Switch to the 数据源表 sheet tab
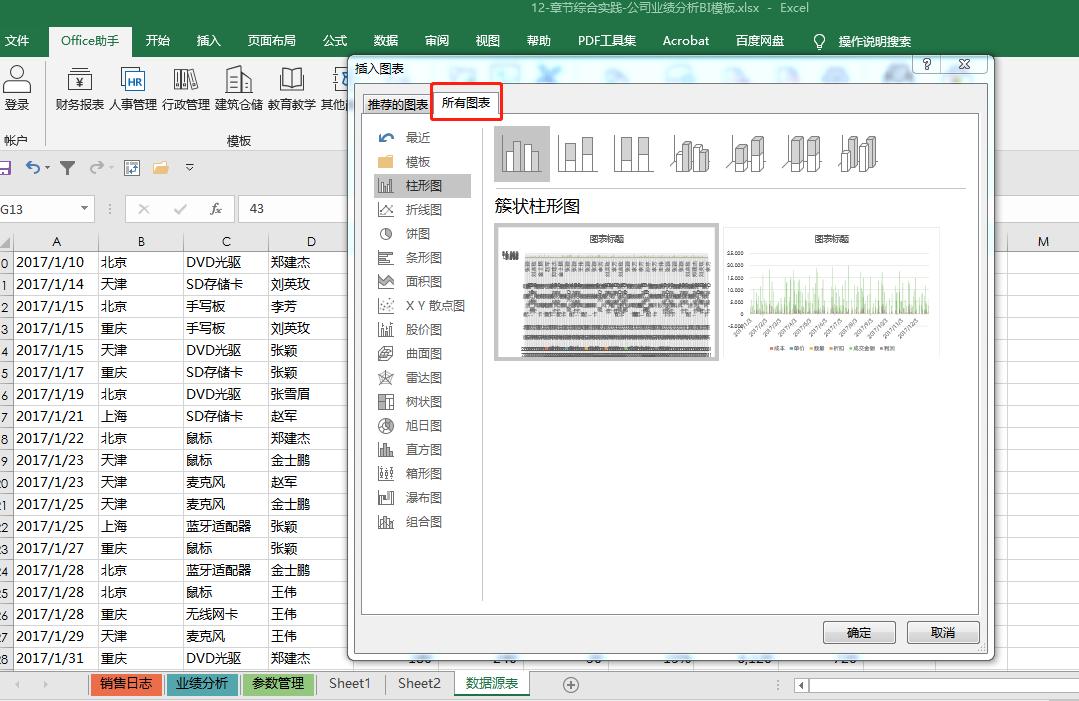 (491, 684)
